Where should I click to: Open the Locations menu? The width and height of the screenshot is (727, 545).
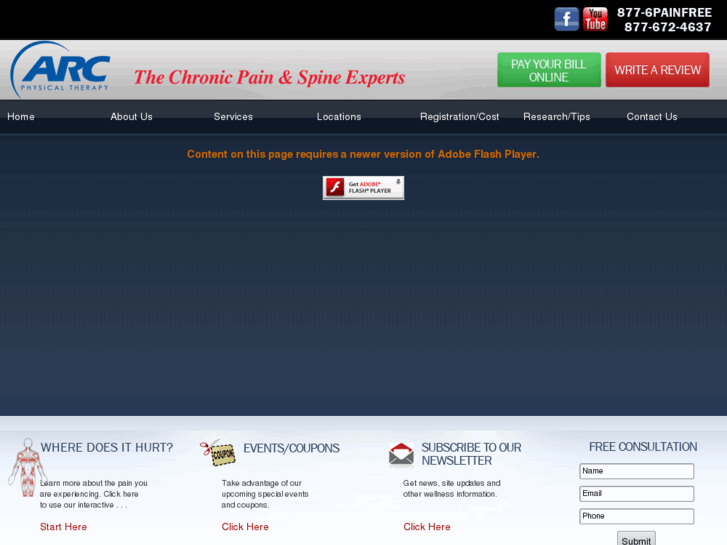coord(339,117)
